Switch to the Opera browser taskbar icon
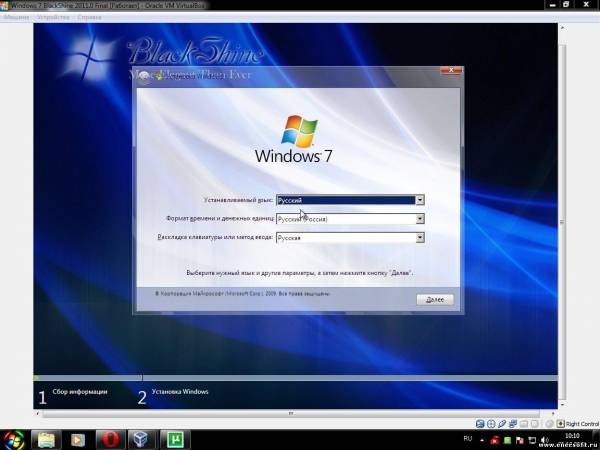The width and height of the screenshot is (600, 450). 110,440
